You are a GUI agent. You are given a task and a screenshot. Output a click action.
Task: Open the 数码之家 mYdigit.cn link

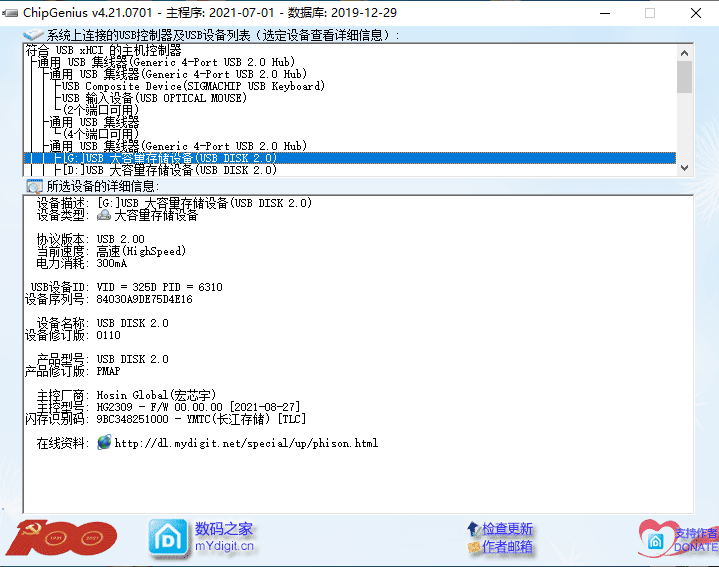point(224,537)
